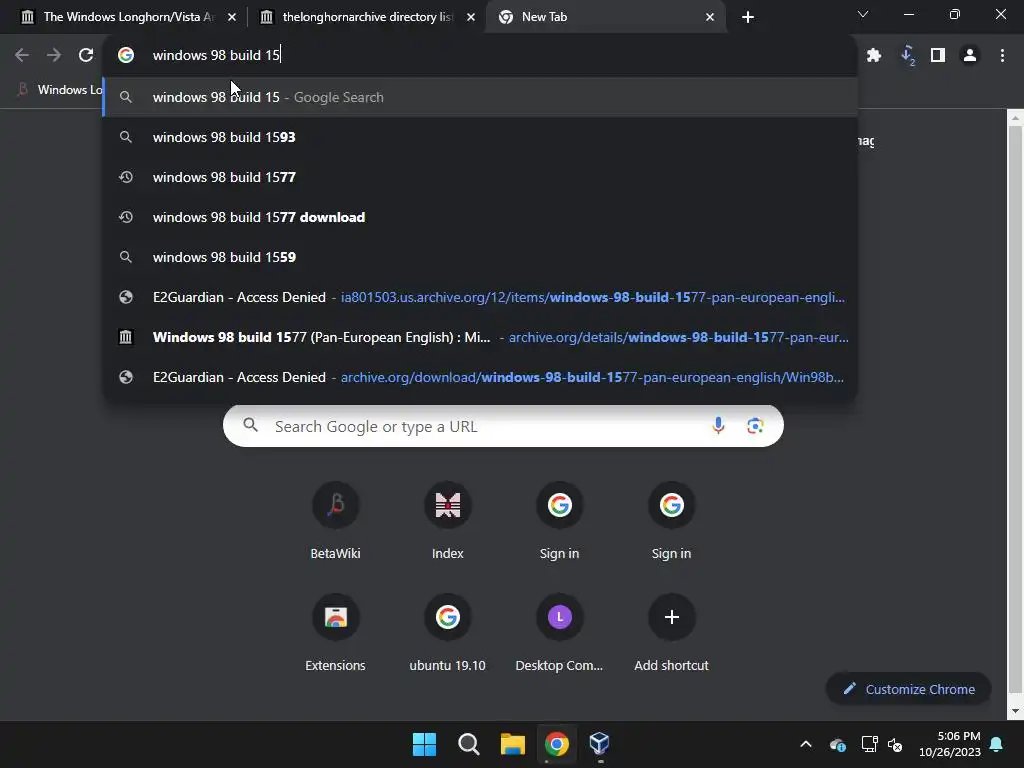This screenshot has width=1024, height=768.
Task: Open Windows 98 build 1577 Pan-European archive.org suggestion
Action: tap(480, 337)
